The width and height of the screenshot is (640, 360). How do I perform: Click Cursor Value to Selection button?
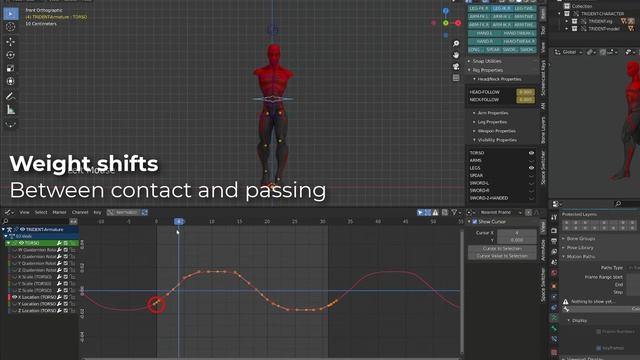pos(502,256)
